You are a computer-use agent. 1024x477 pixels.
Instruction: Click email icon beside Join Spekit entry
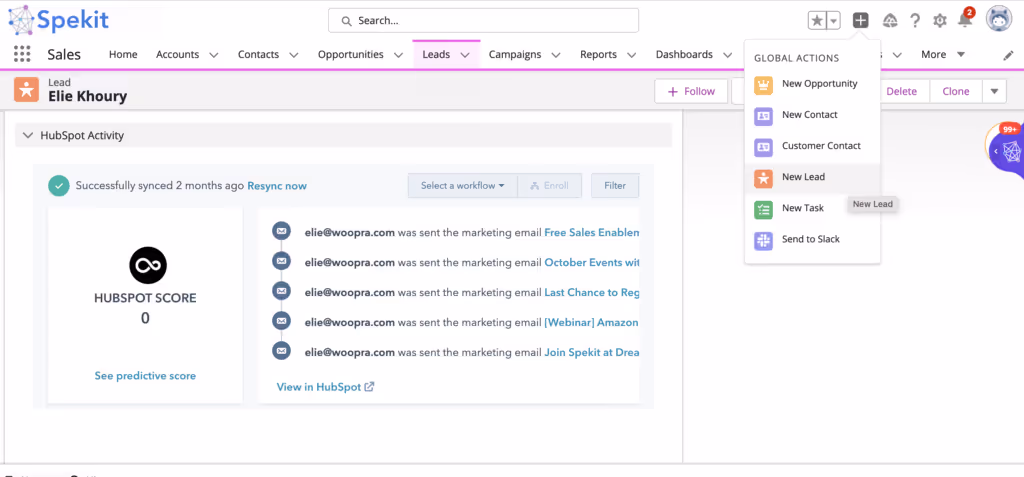(x=281, y=352)
